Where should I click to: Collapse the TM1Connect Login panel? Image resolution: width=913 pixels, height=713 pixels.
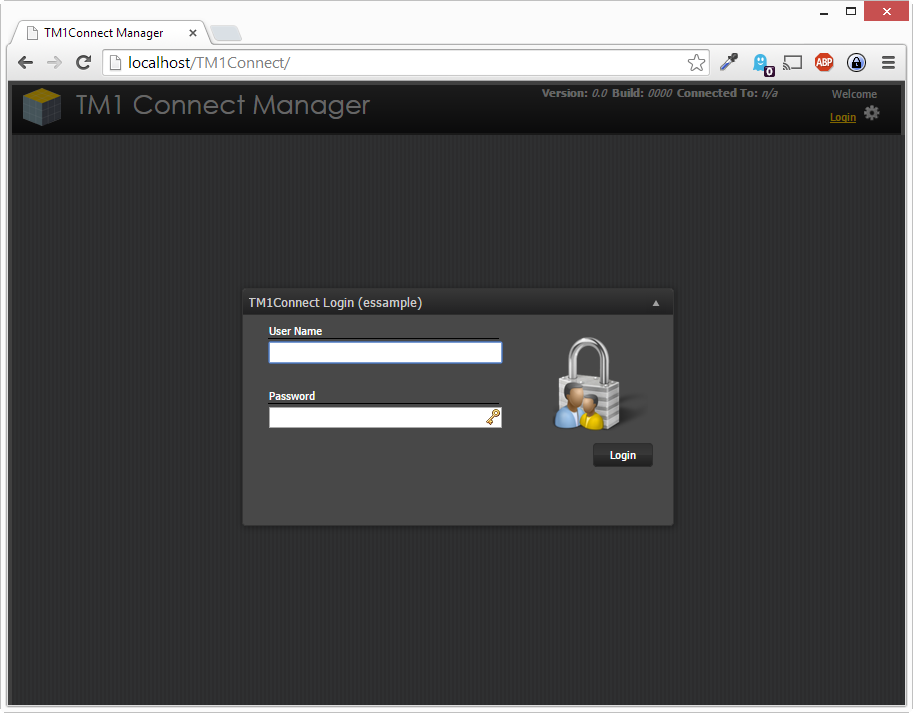(656, 303)
